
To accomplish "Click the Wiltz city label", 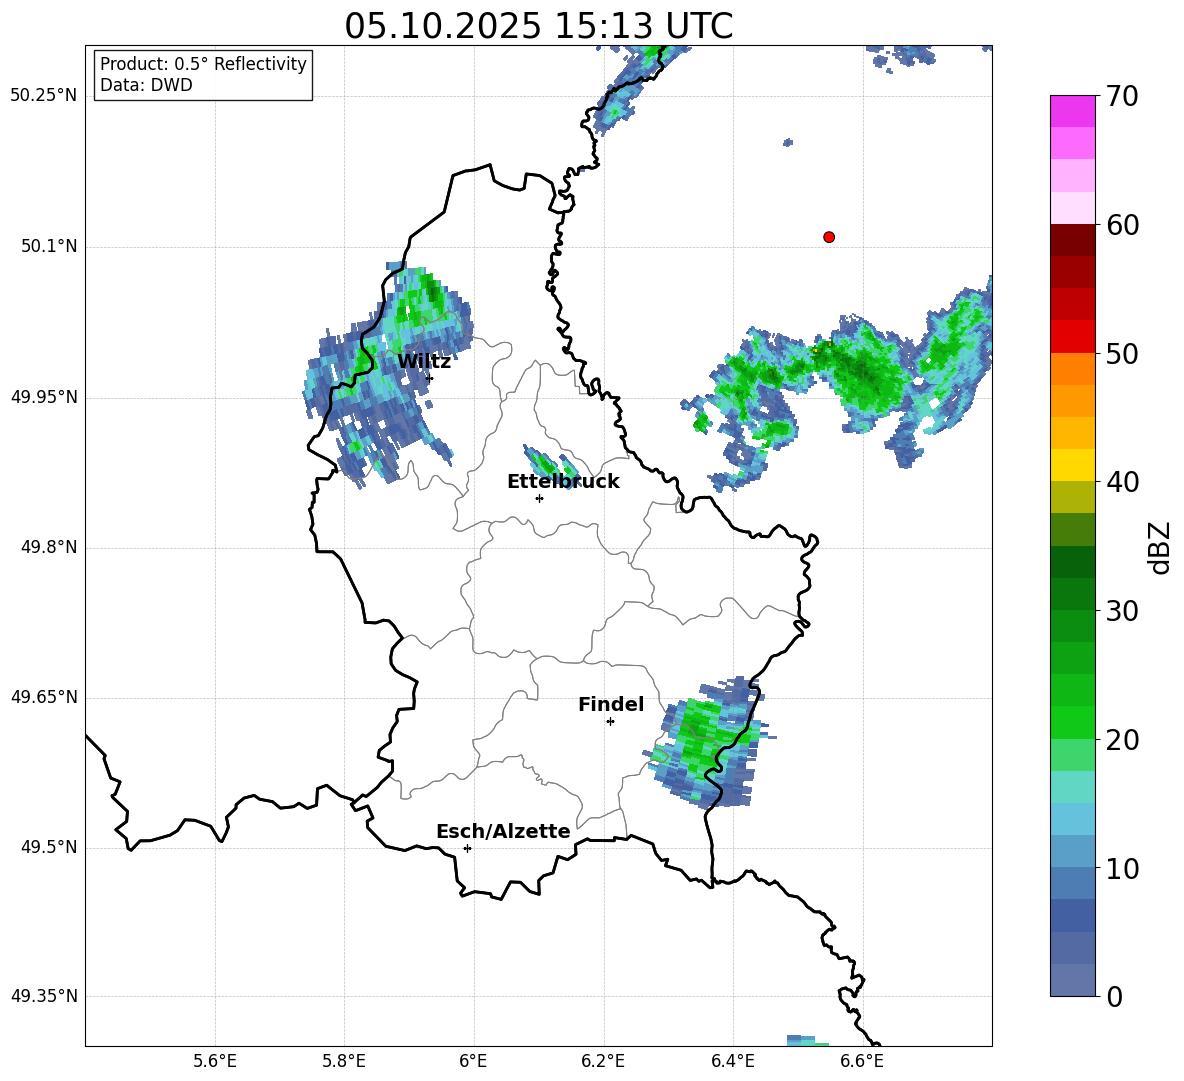I will pyautogui.click(x=424, y=362).
